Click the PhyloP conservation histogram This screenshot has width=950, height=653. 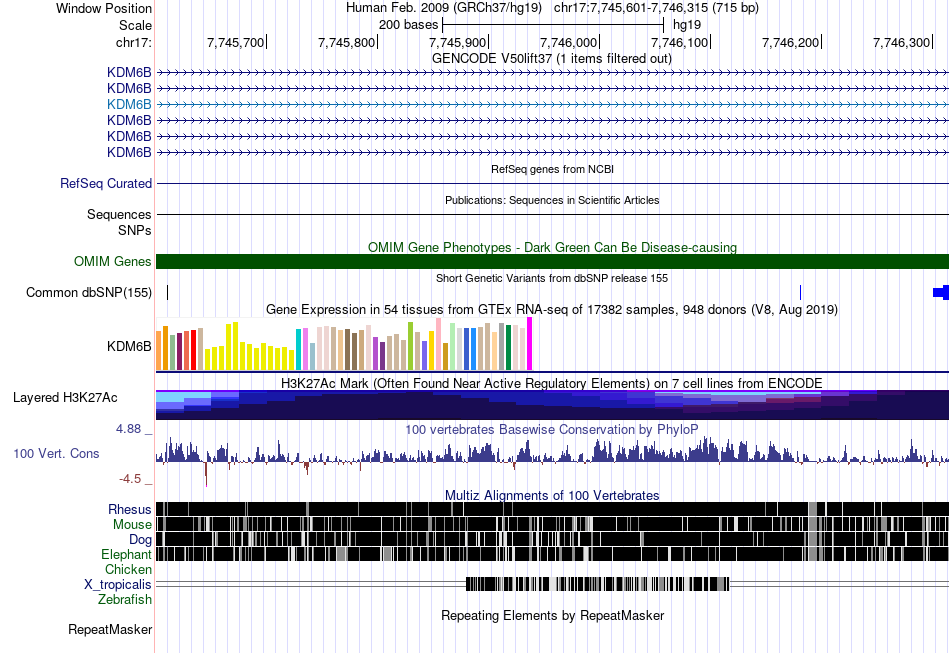[553, 460]
